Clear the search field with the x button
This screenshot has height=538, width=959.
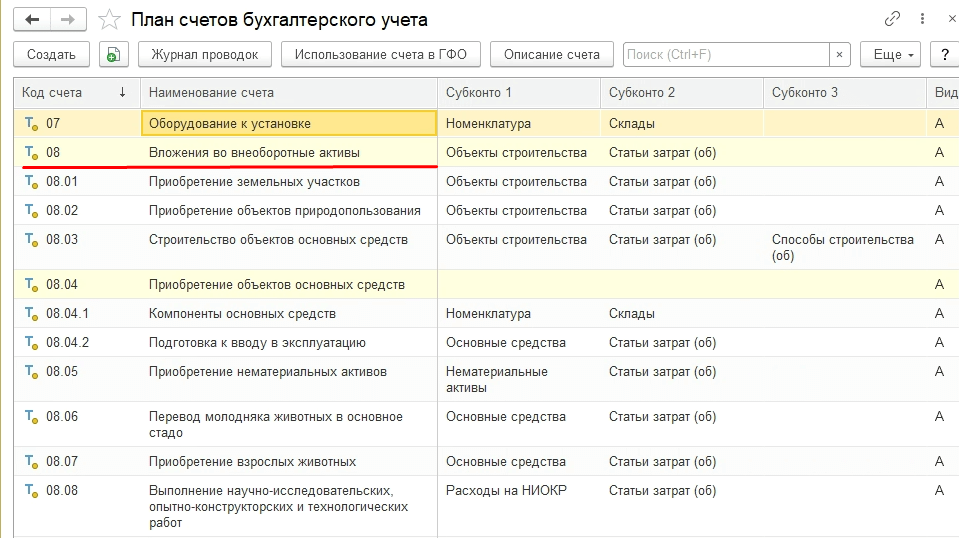click(839, 55)
